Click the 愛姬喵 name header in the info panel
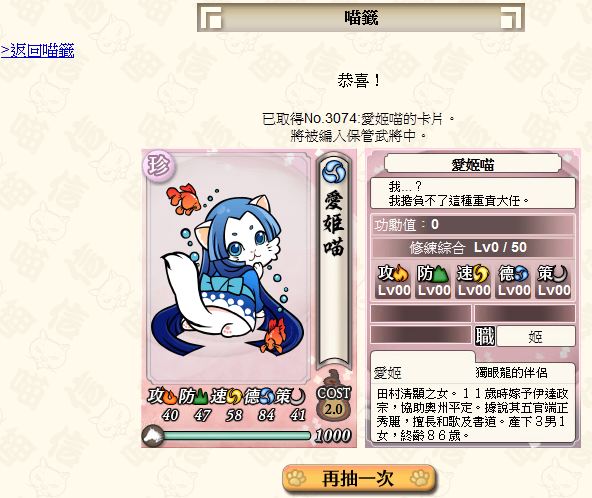592x498 pixels. (473, 165)
